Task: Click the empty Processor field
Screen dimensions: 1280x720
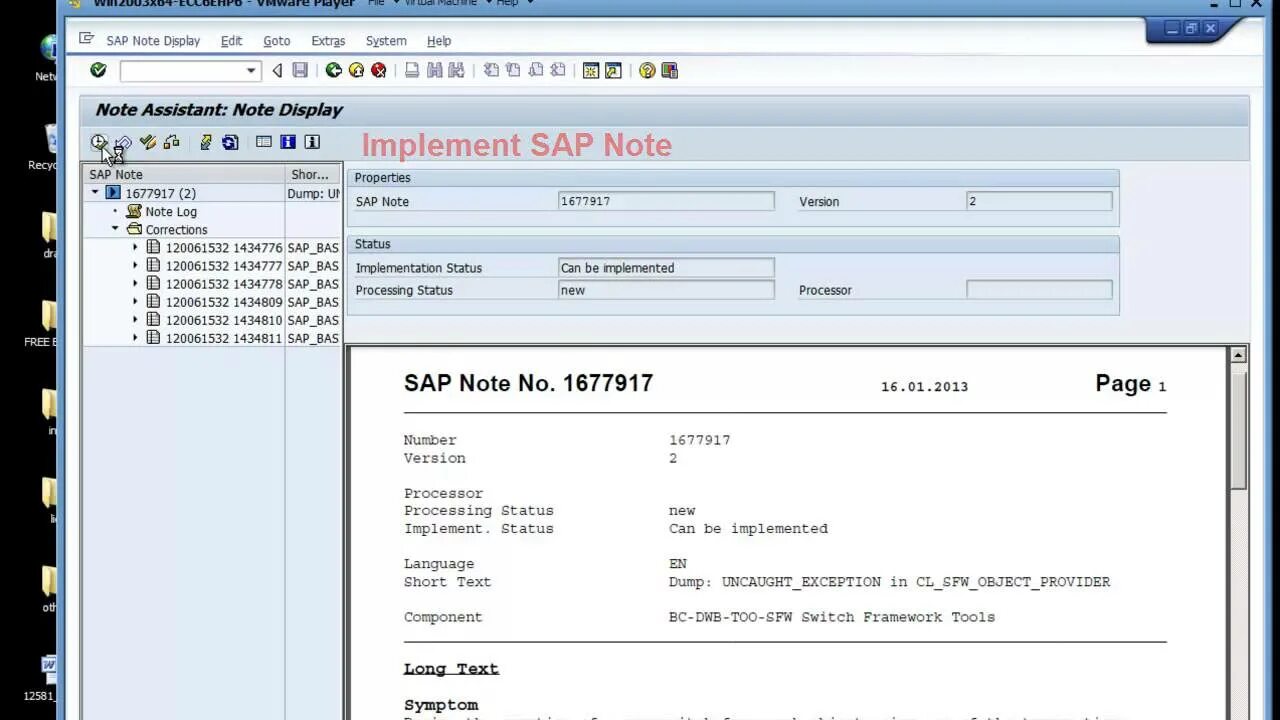Action: point(1039,290)
